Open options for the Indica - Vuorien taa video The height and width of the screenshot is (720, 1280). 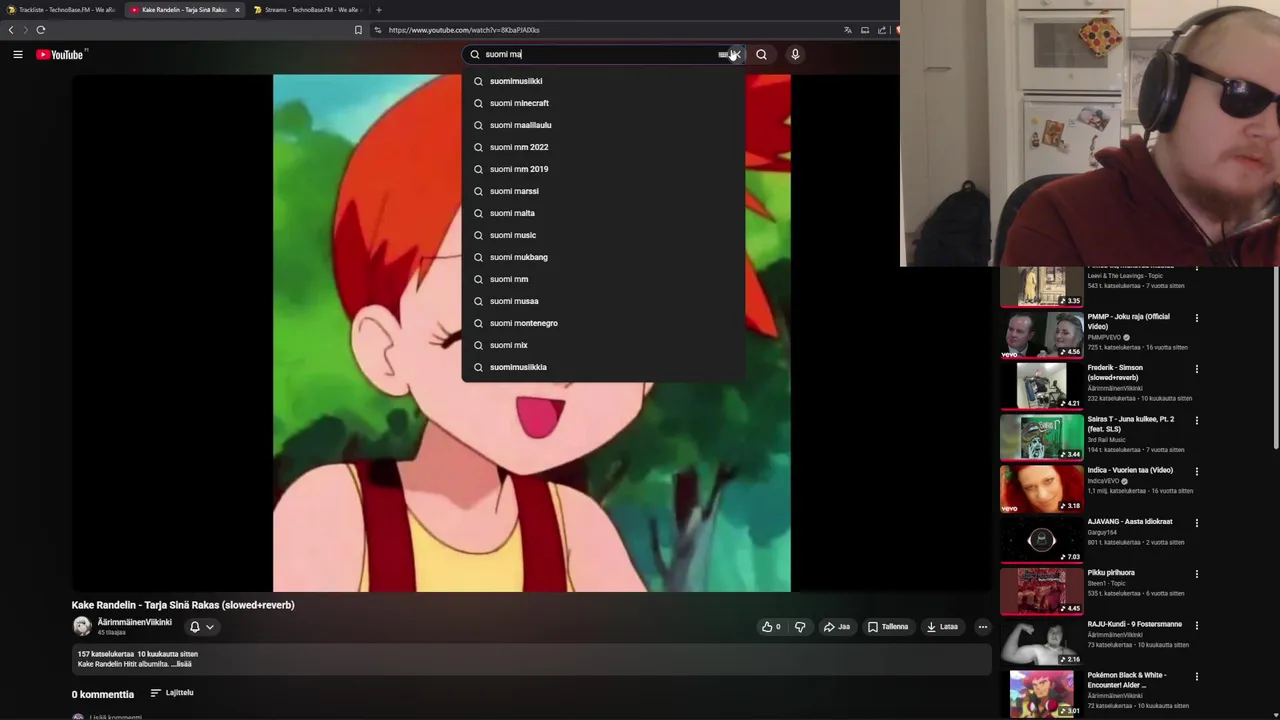(1196, 471)
